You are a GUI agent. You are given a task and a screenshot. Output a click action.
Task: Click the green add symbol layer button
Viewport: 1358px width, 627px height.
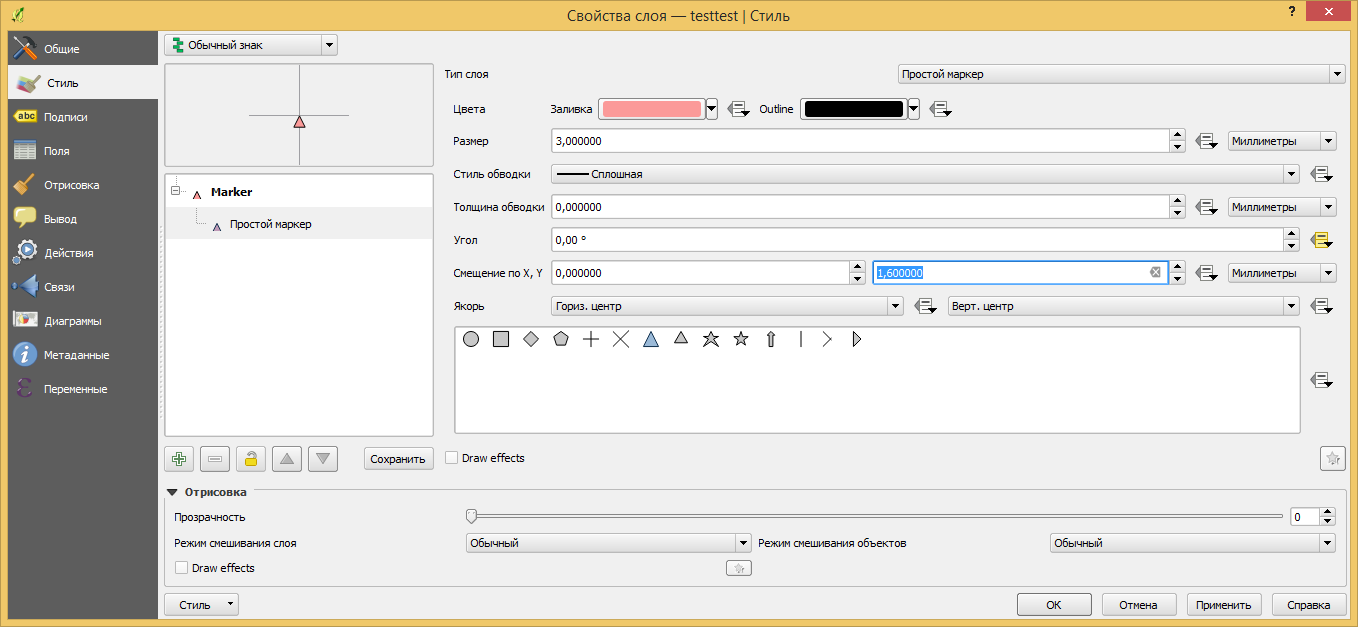click(179, 459)
